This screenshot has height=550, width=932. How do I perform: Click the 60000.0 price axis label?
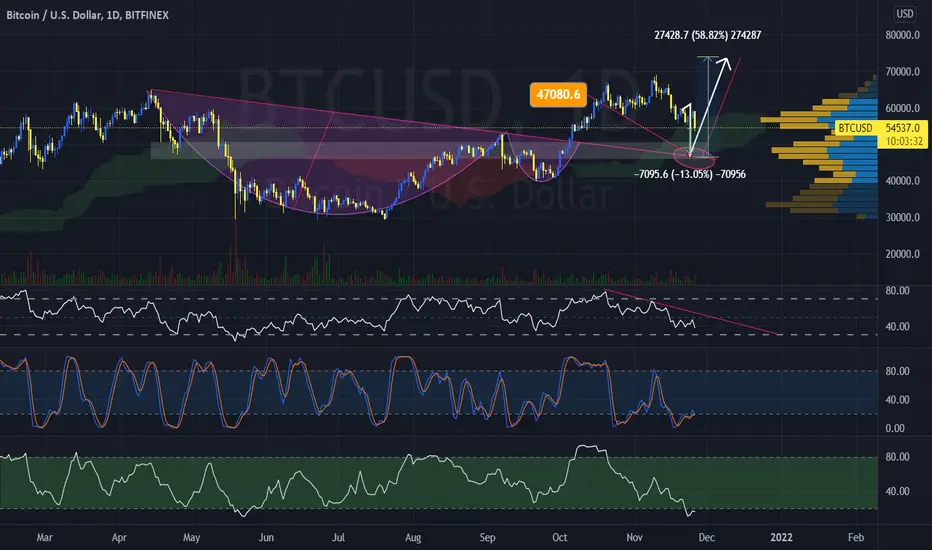[x=902, y=108]
